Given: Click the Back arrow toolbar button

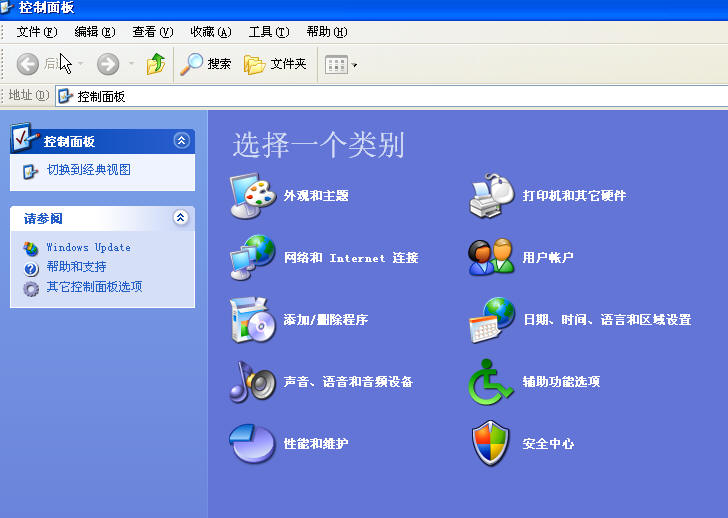Looking at the screenshot, I should tap(28, 64).
